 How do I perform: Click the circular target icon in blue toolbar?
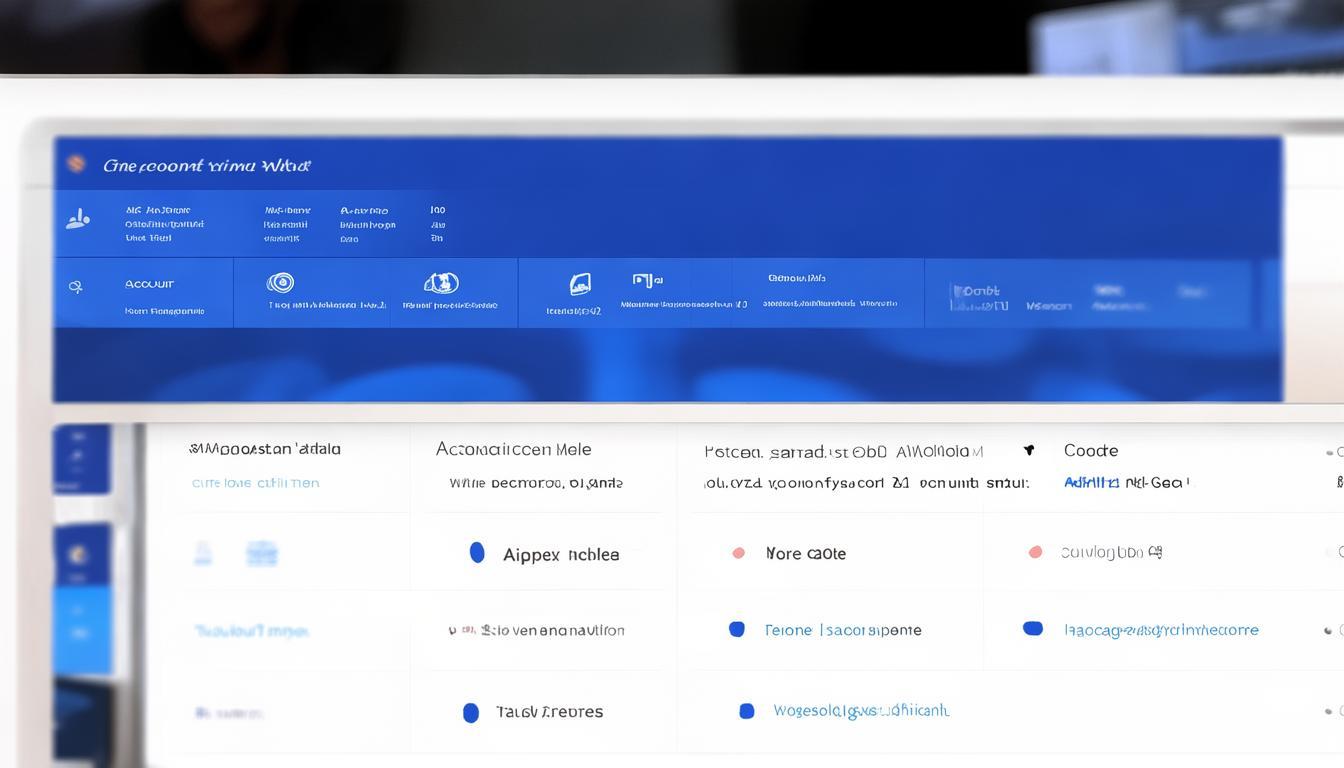coord(281,283)
